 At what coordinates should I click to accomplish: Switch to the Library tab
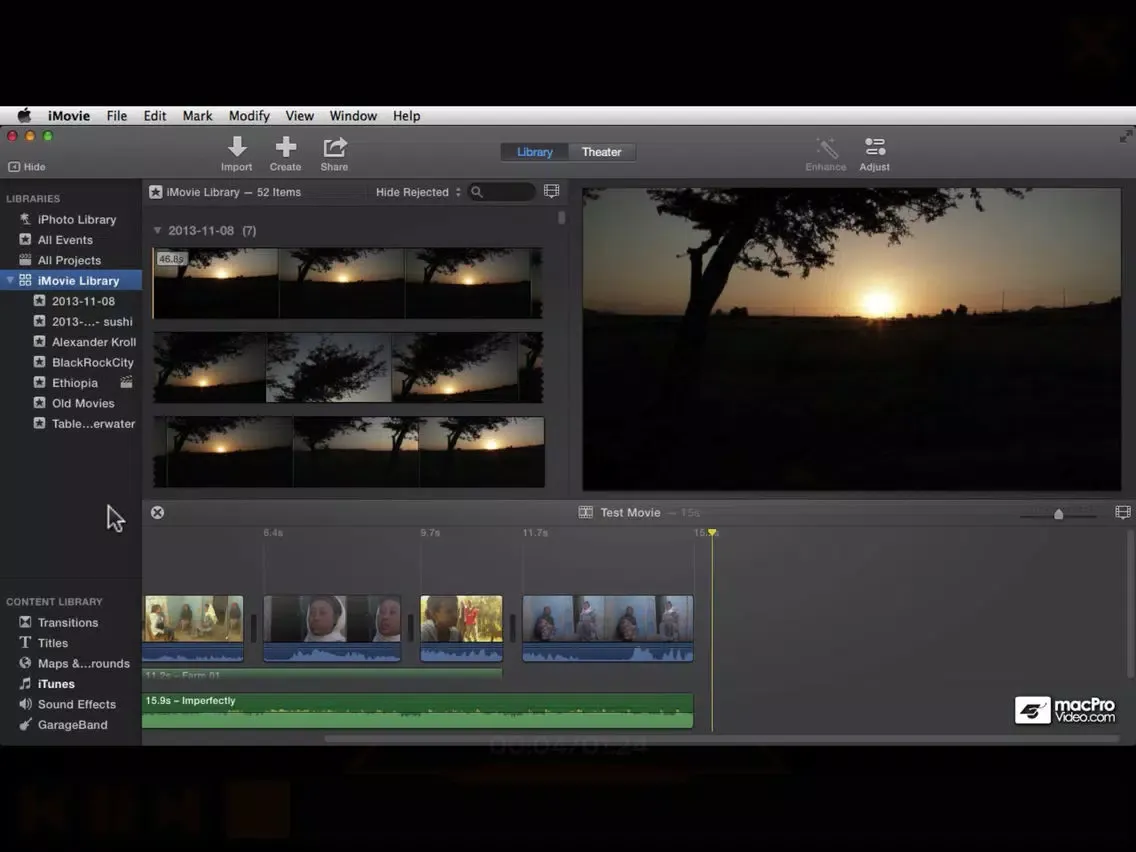pyautogui.click(x=535, y=152)
